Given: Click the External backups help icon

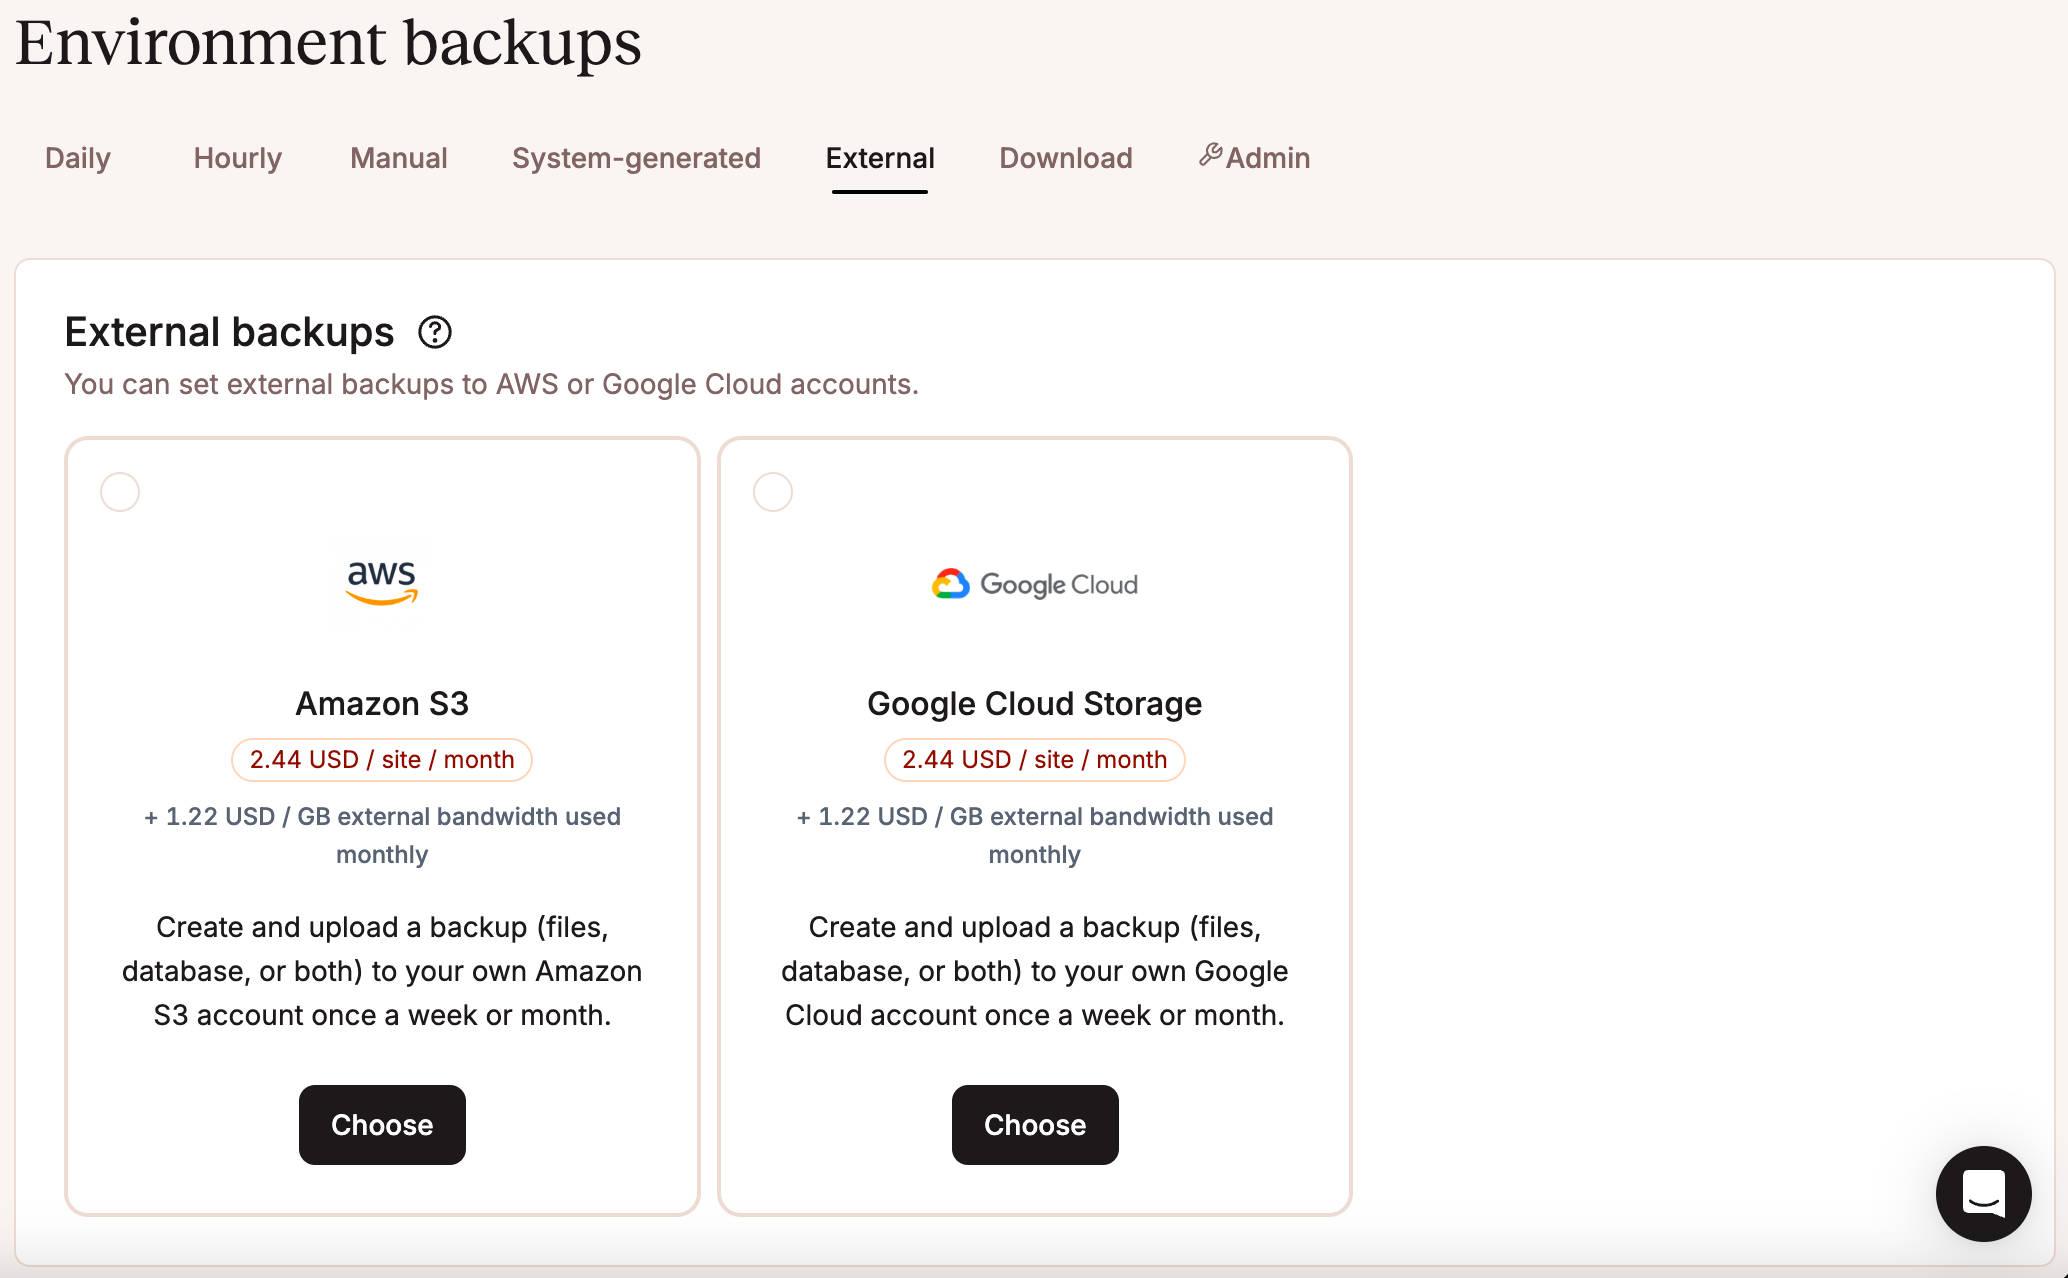Looking at the screenshot, I should [x=435, y=332].
